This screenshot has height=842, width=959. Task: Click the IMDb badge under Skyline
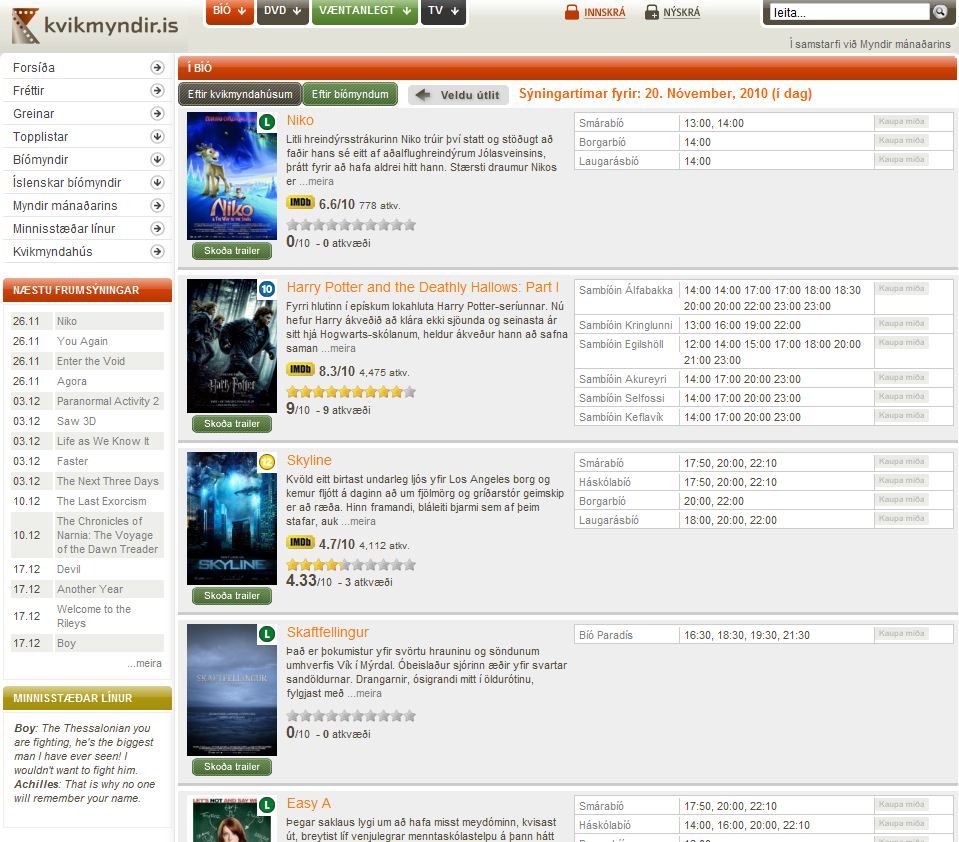click(x=300, y=543)
